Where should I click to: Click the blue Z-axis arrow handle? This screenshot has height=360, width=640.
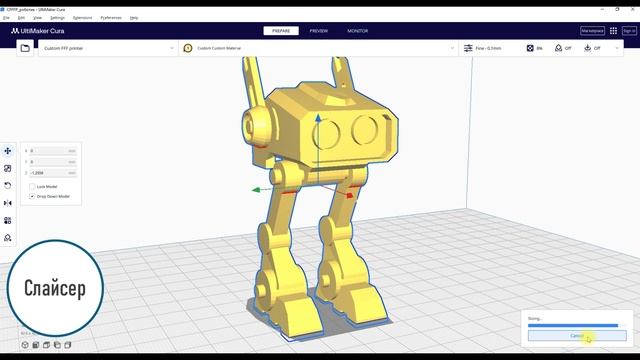click(318, 118)
